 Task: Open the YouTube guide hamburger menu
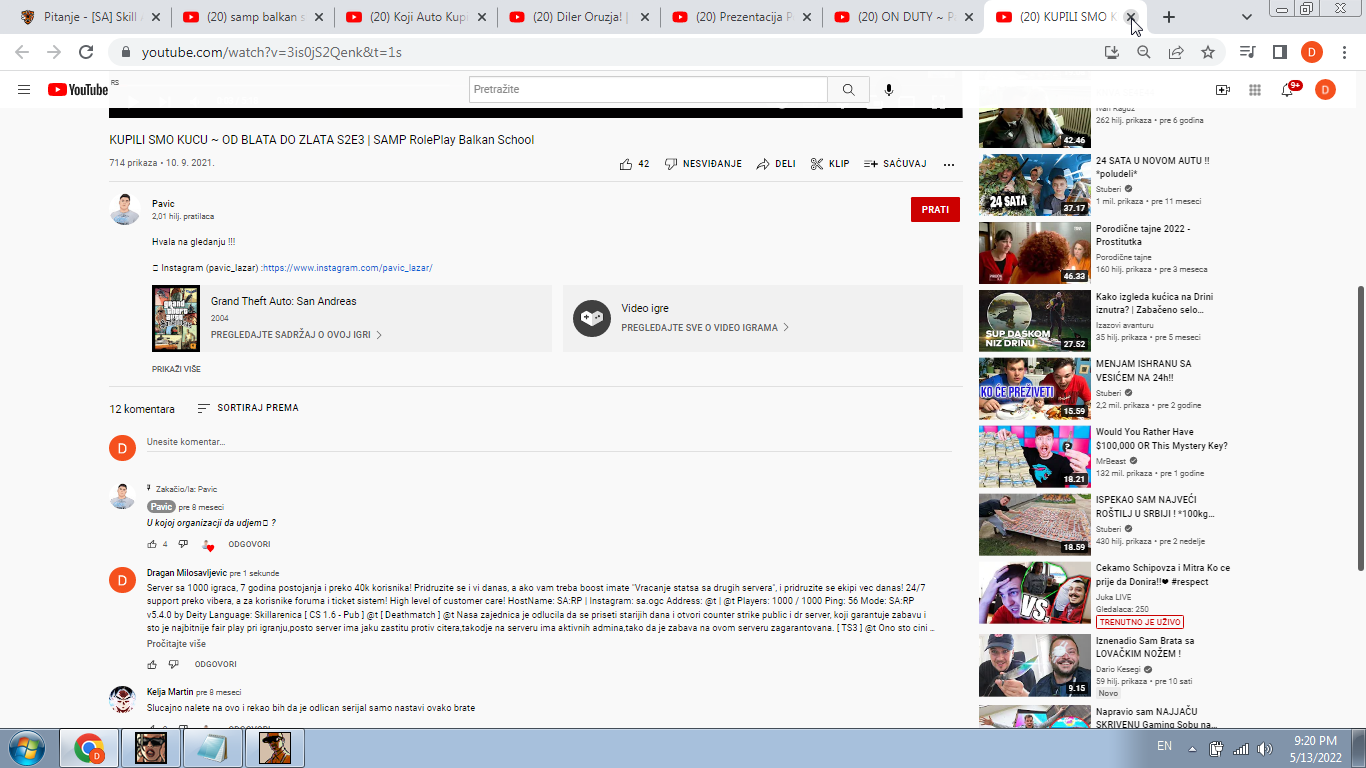click(24, 90)
